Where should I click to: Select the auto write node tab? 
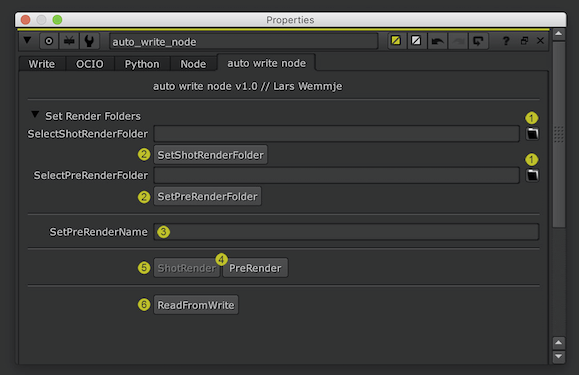[266, 63]
